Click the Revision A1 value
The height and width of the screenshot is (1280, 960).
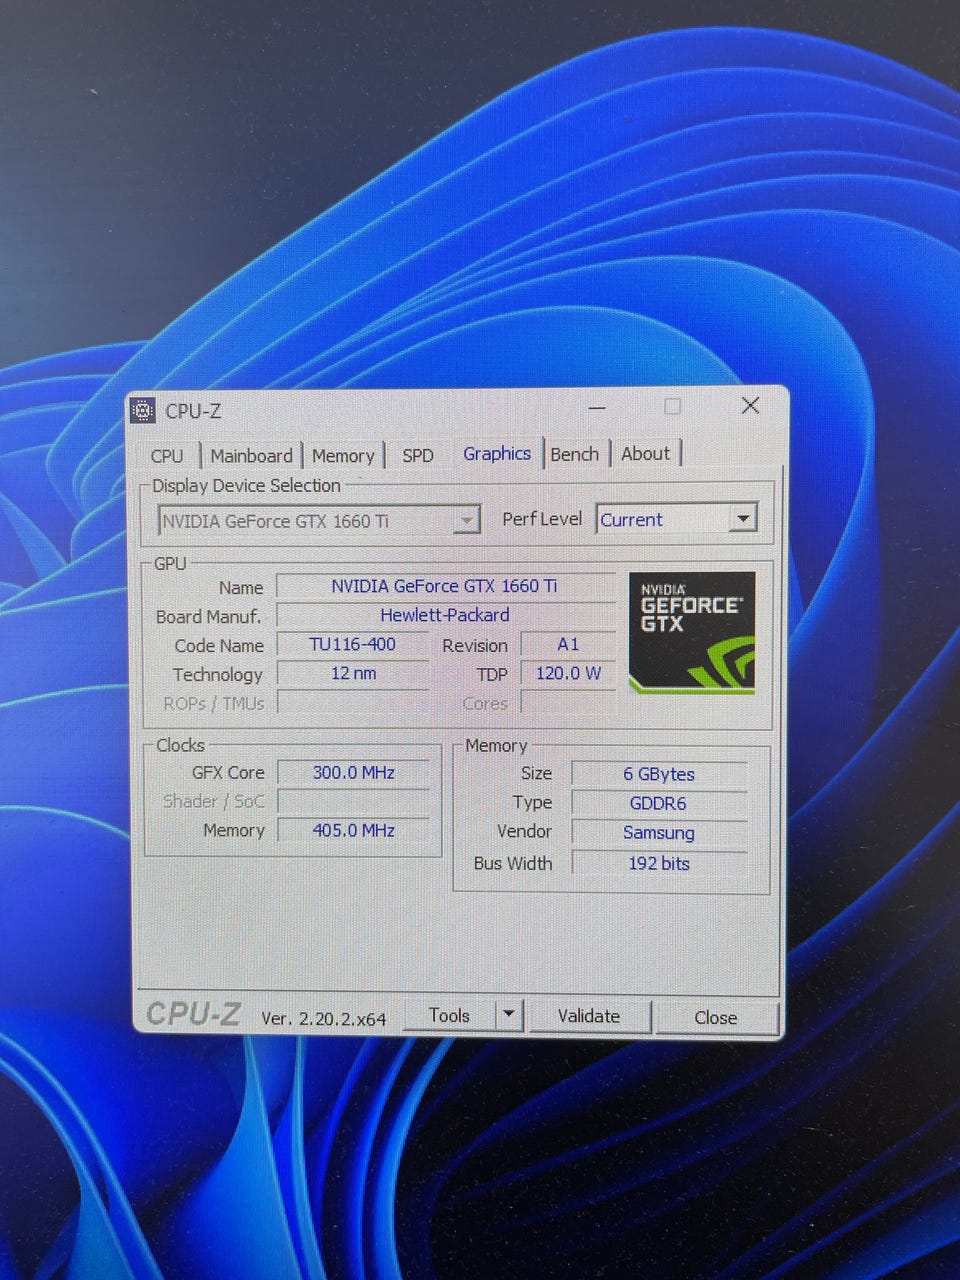click(x=568, y=644)
